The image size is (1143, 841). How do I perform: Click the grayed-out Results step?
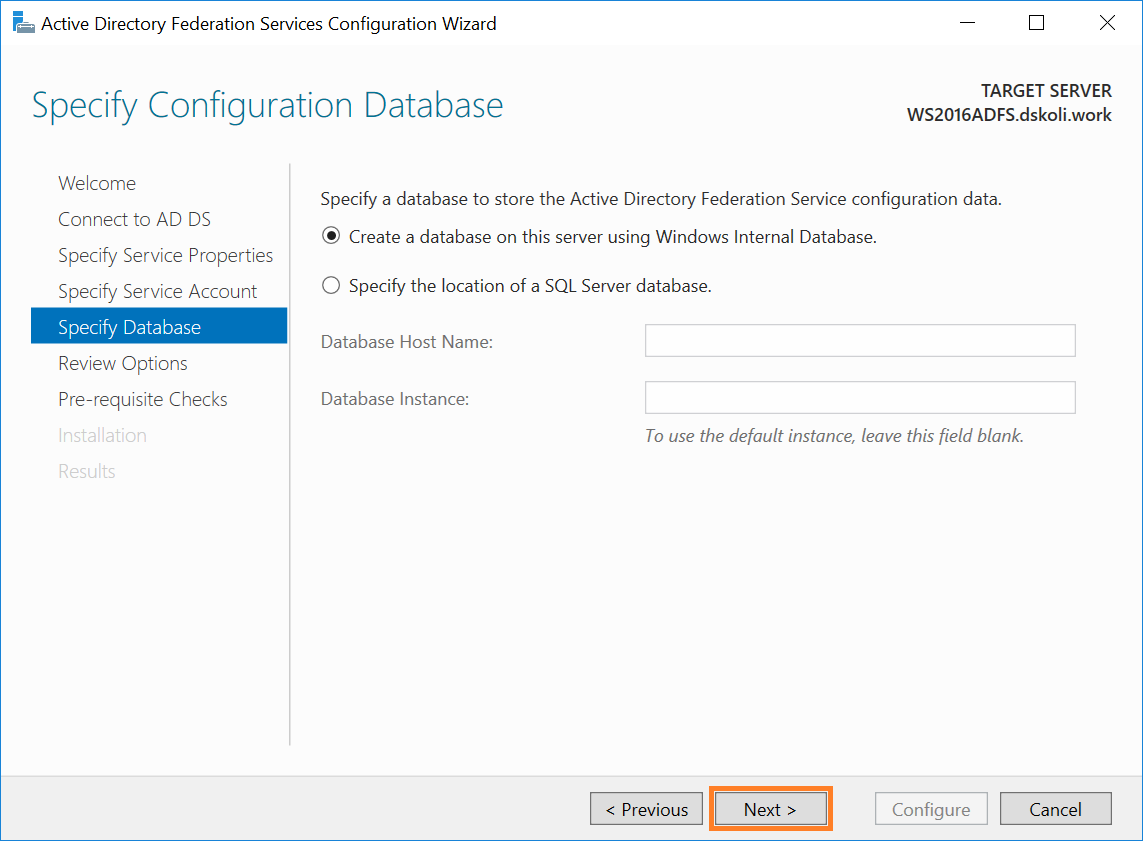pyautogui.click(x=87, y=472)
